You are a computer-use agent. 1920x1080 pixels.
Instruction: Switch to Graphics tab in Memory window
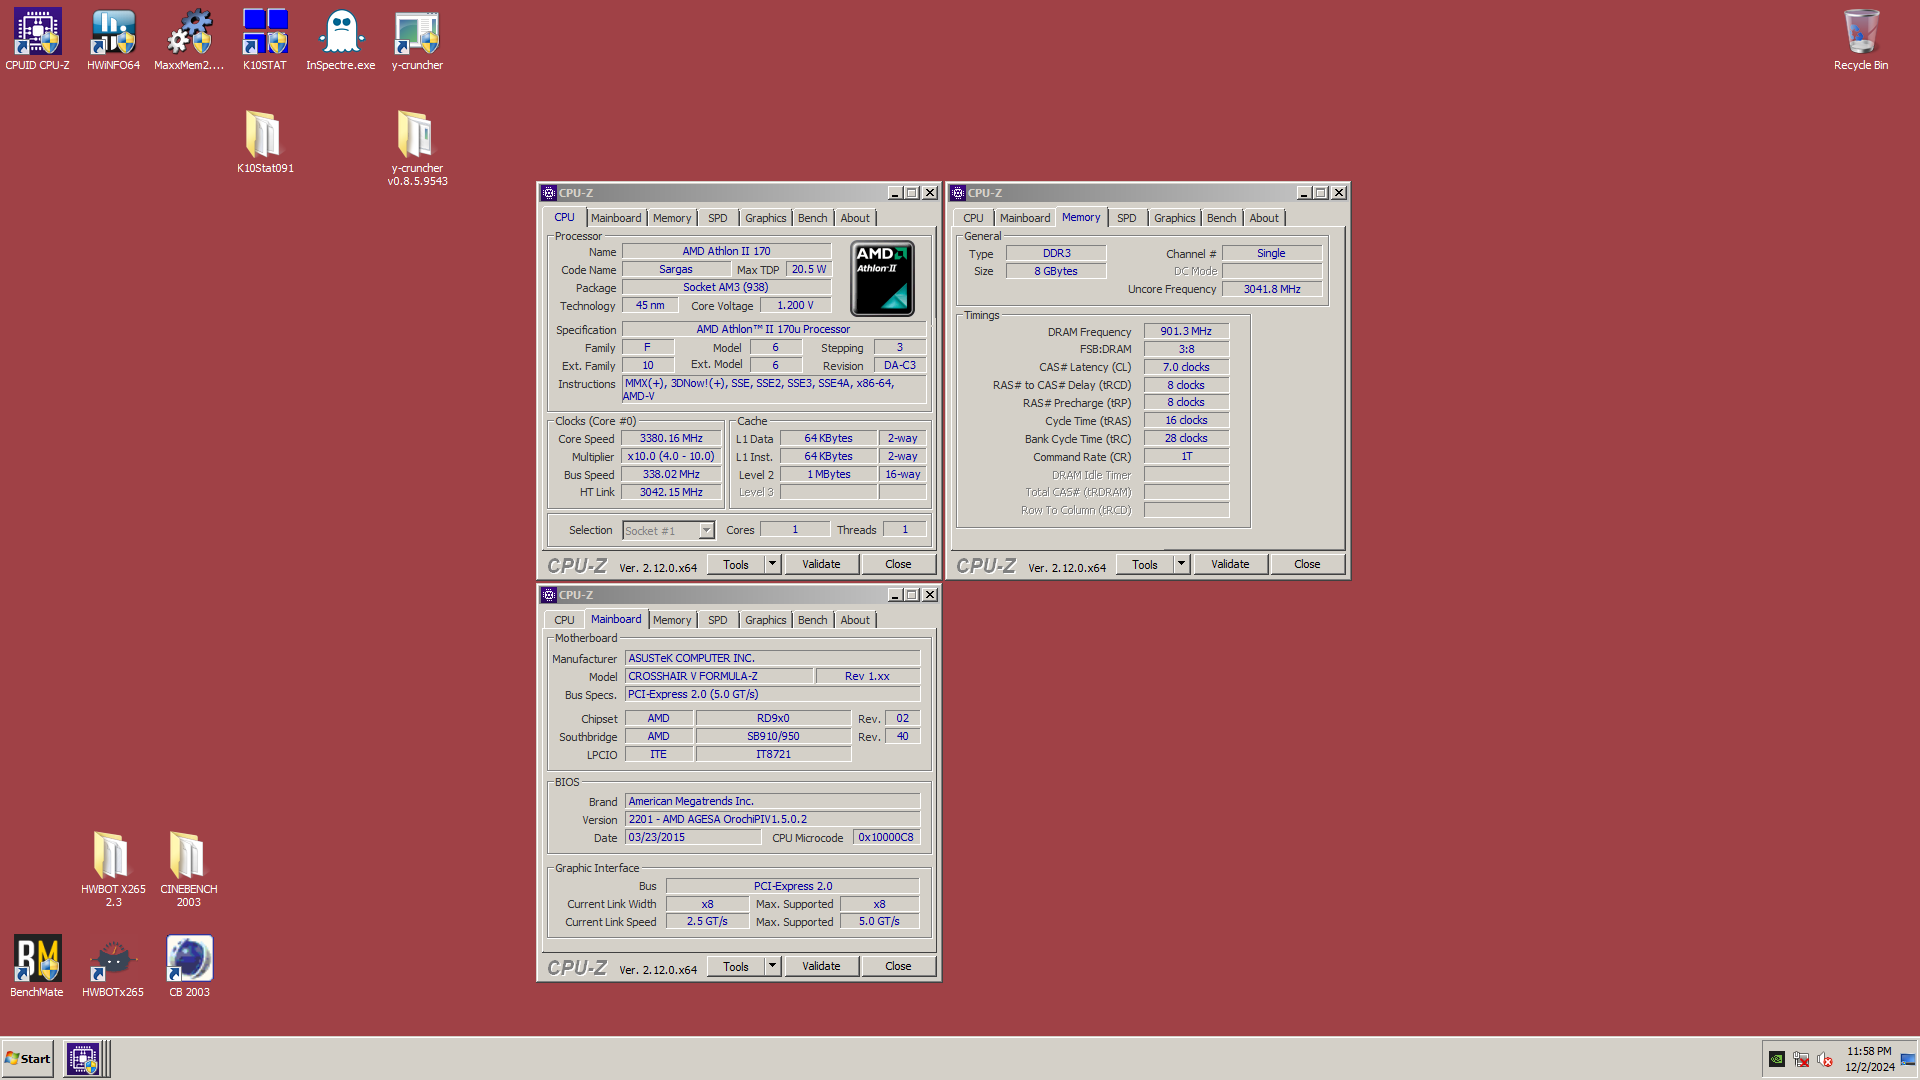(1175, 218)
